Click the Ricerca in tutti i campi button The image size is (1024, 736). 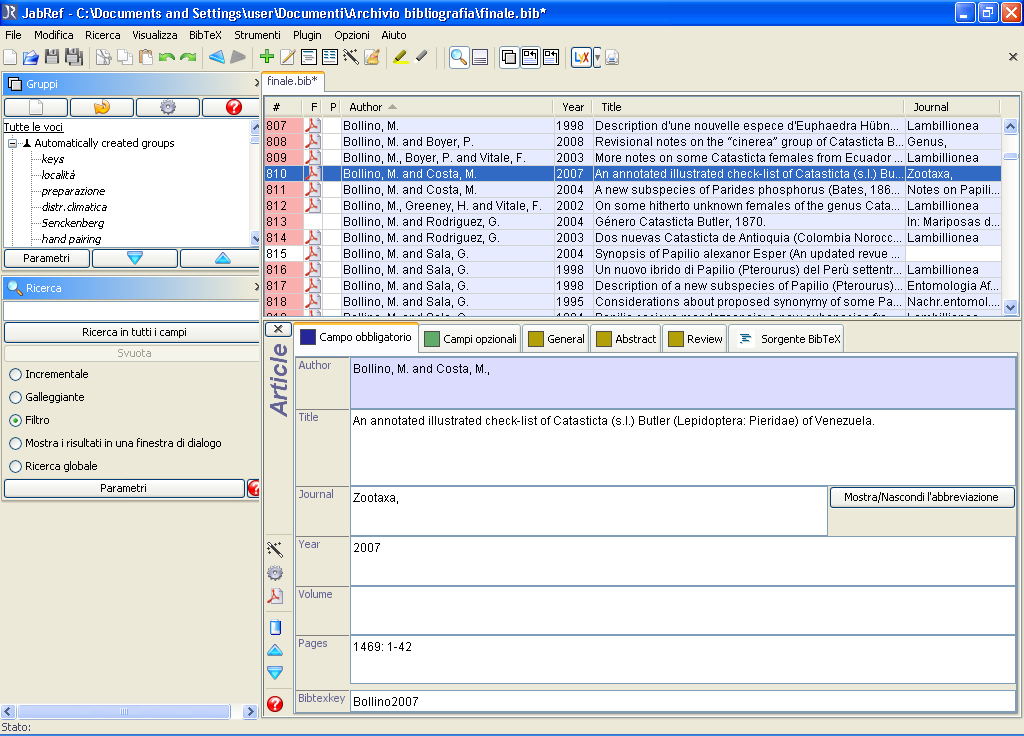[x=134, y=332]
